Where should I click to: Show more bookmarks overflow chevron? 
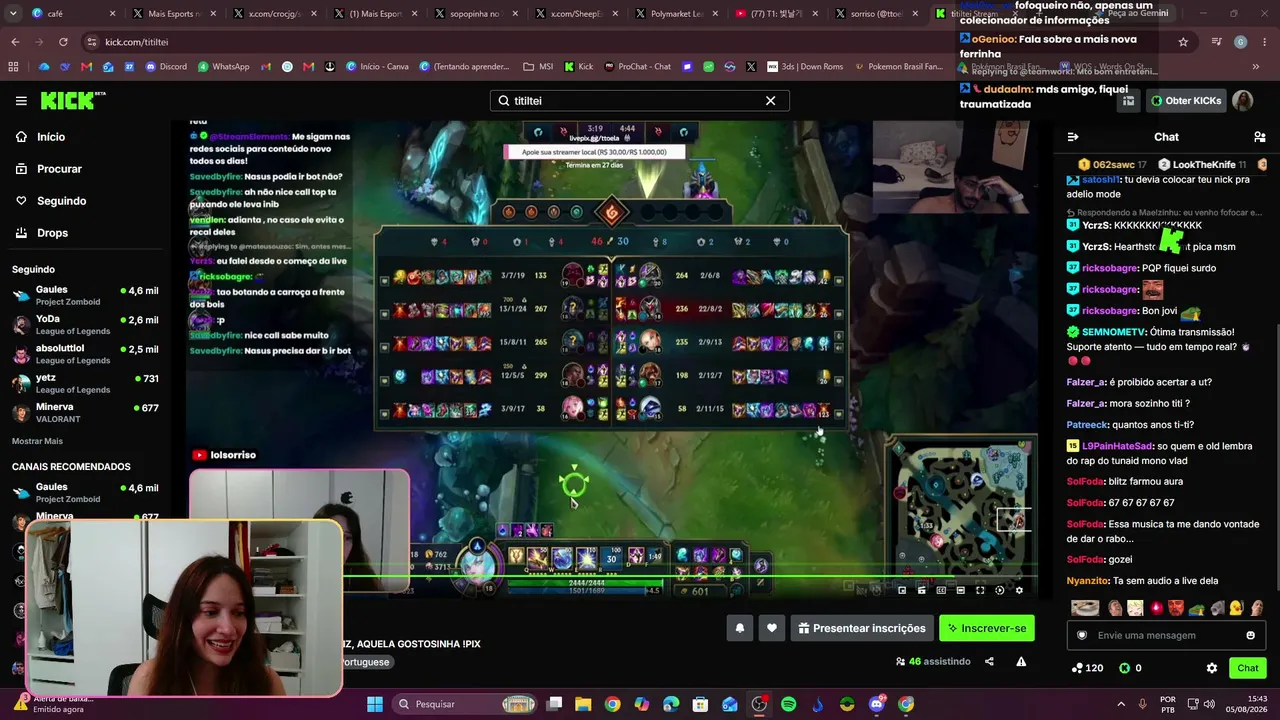click(x=1256, y=67)
